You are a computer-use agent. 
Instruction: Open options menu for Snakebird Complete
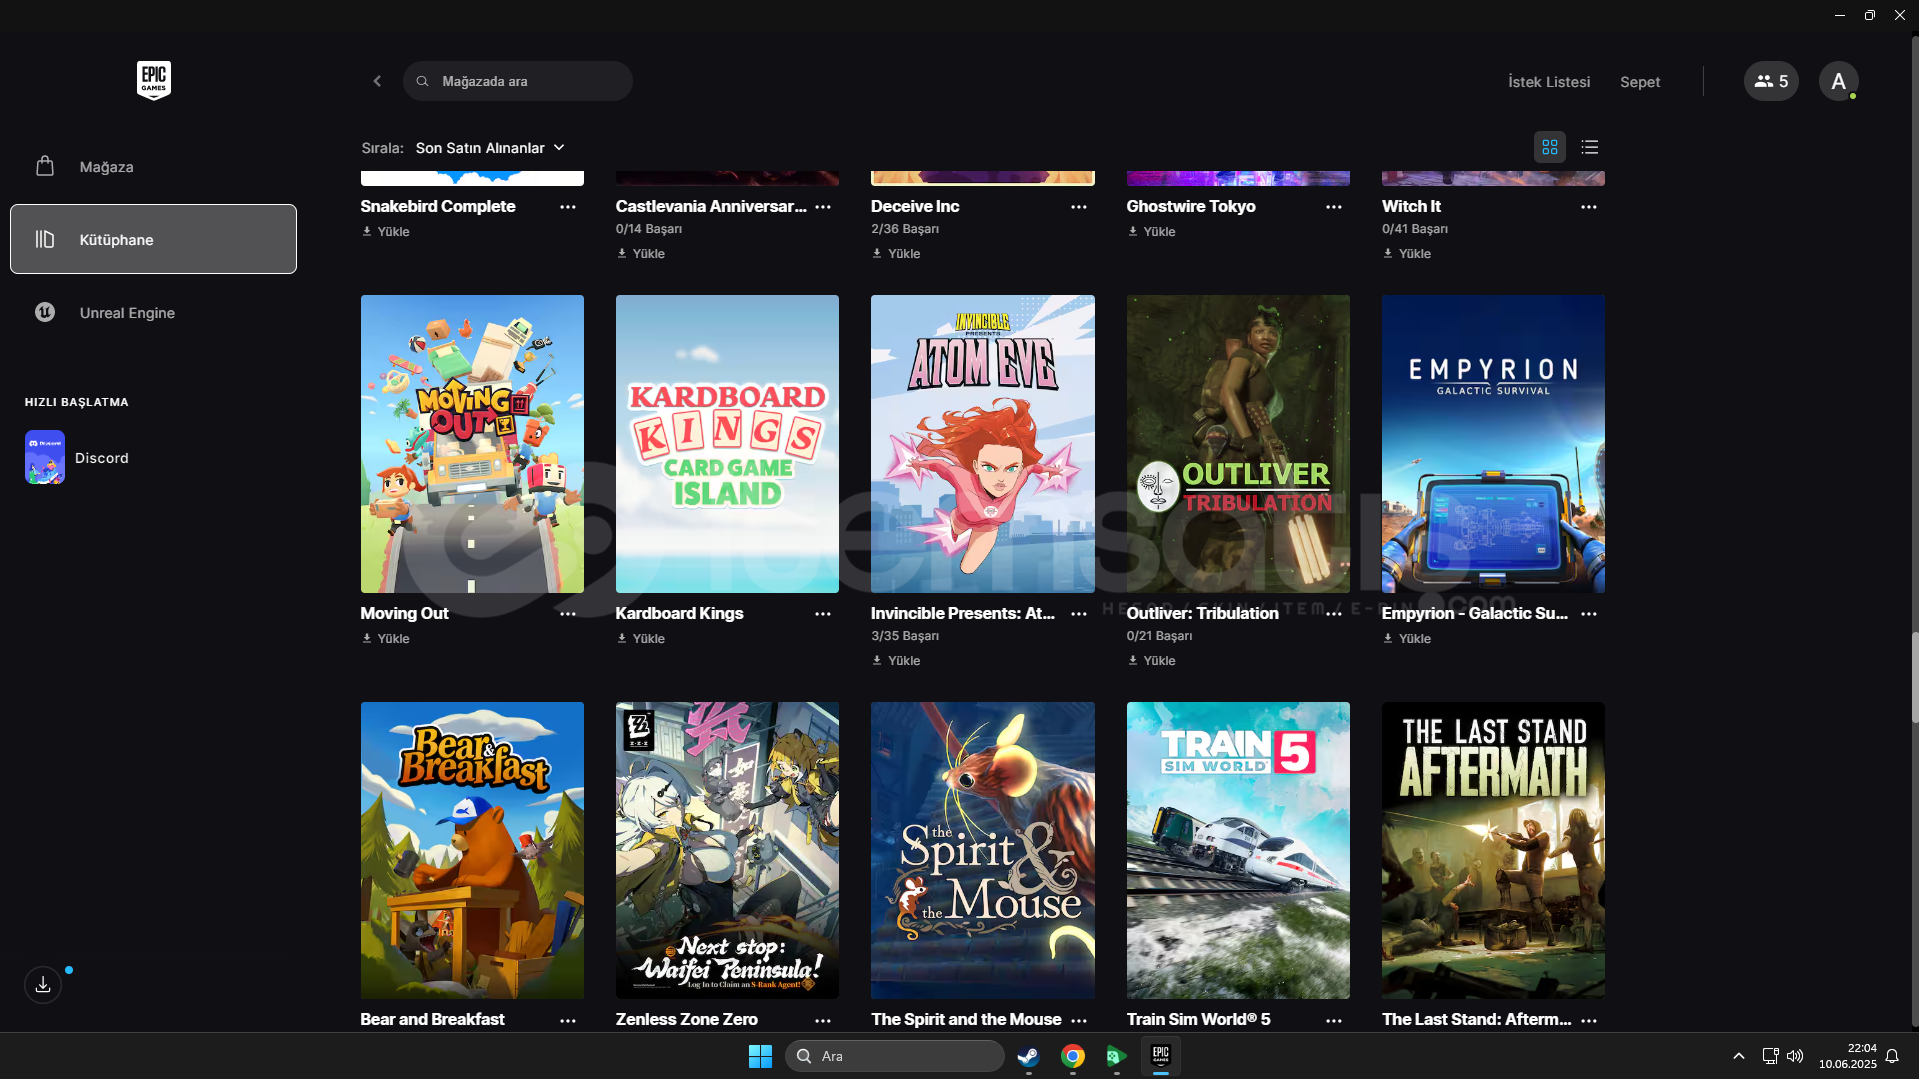point(568,207)
